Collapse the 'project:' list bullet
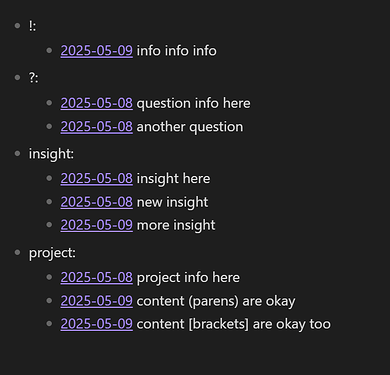 18,252
